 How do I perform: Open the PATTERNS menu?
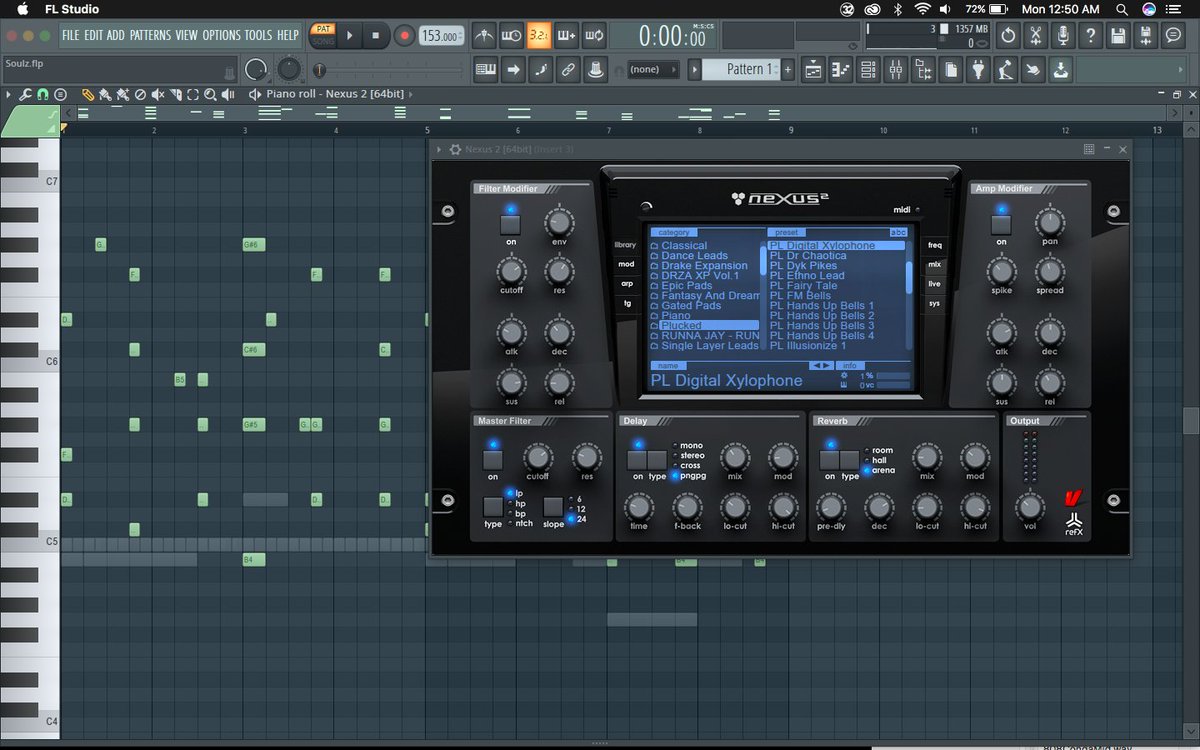click(150, 35)
